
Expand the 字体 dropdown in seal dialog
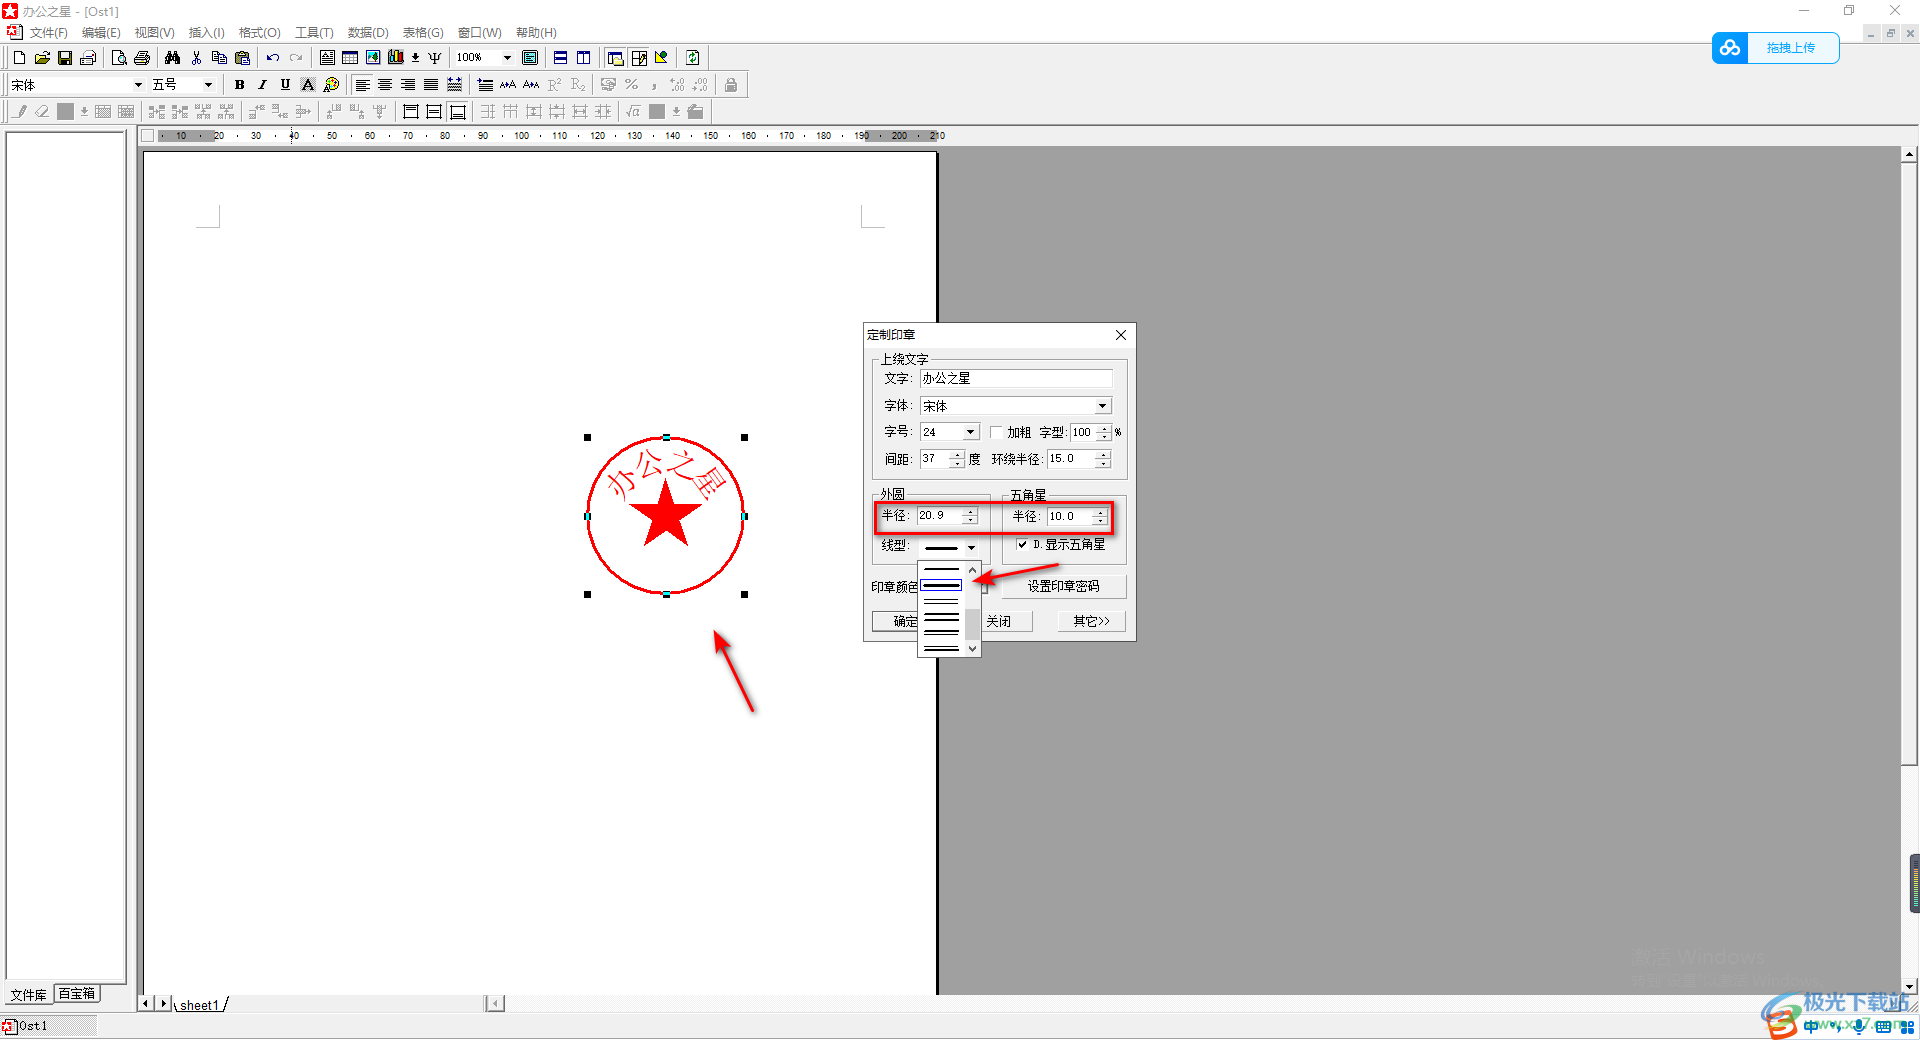pyautogui.click(x=1102, y=406)
